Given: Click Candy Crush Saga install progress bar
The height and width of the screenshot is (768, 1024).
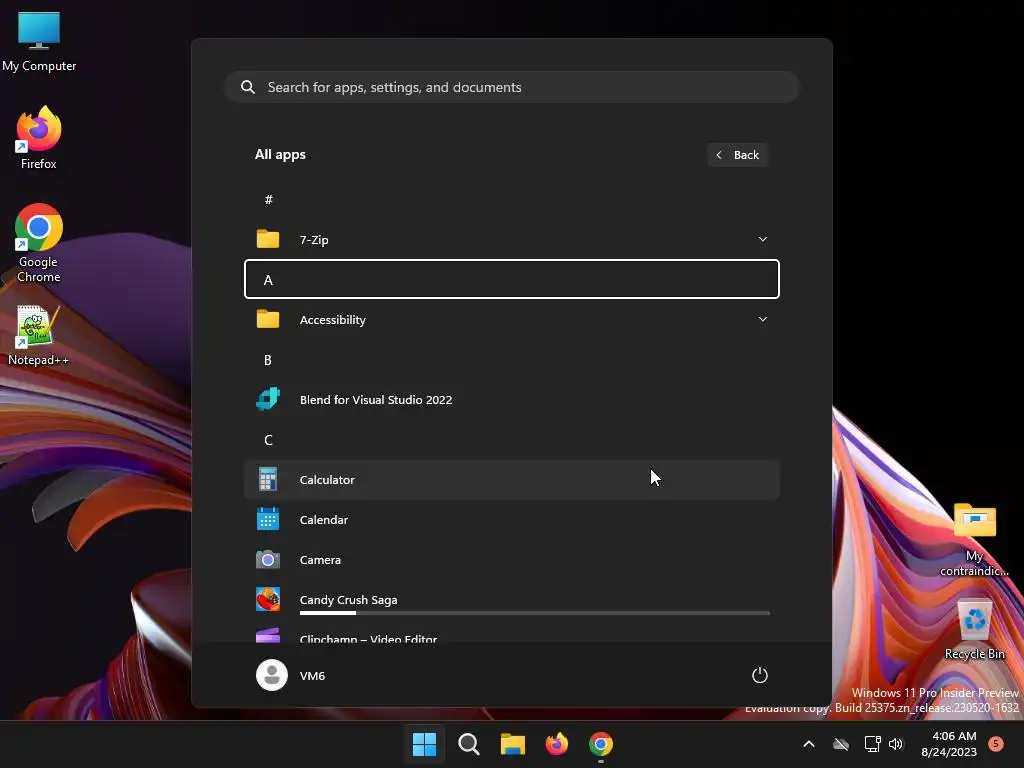Looking at the screenshot, I should point(535,613).
